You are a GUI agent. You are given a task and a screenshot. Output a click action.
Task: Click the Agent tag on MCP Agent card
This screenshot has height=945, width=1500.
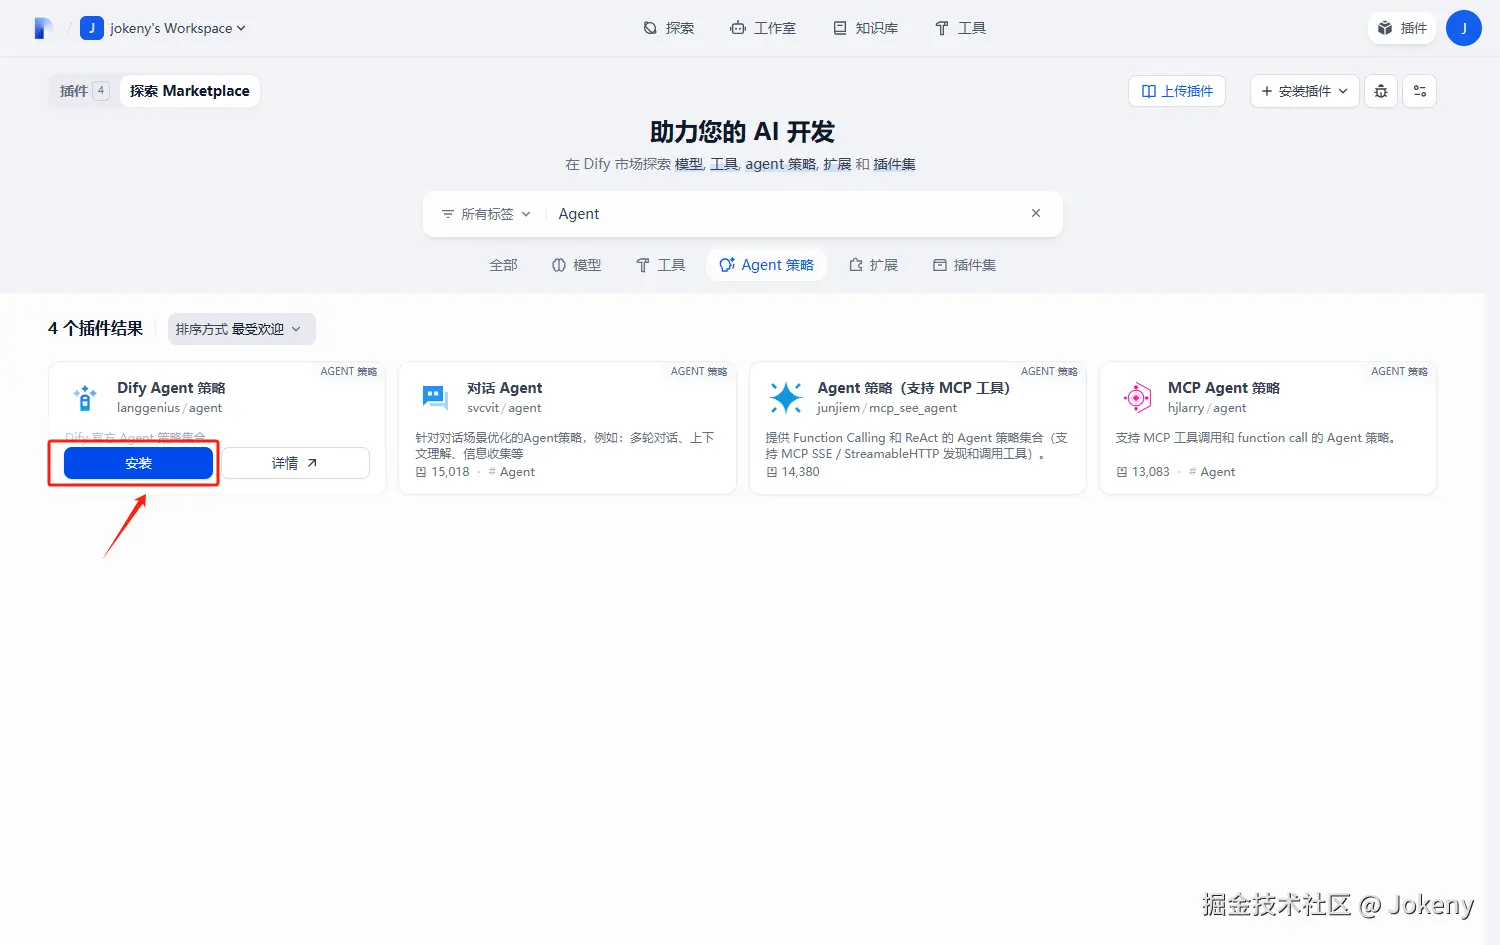pos(1212,472)
